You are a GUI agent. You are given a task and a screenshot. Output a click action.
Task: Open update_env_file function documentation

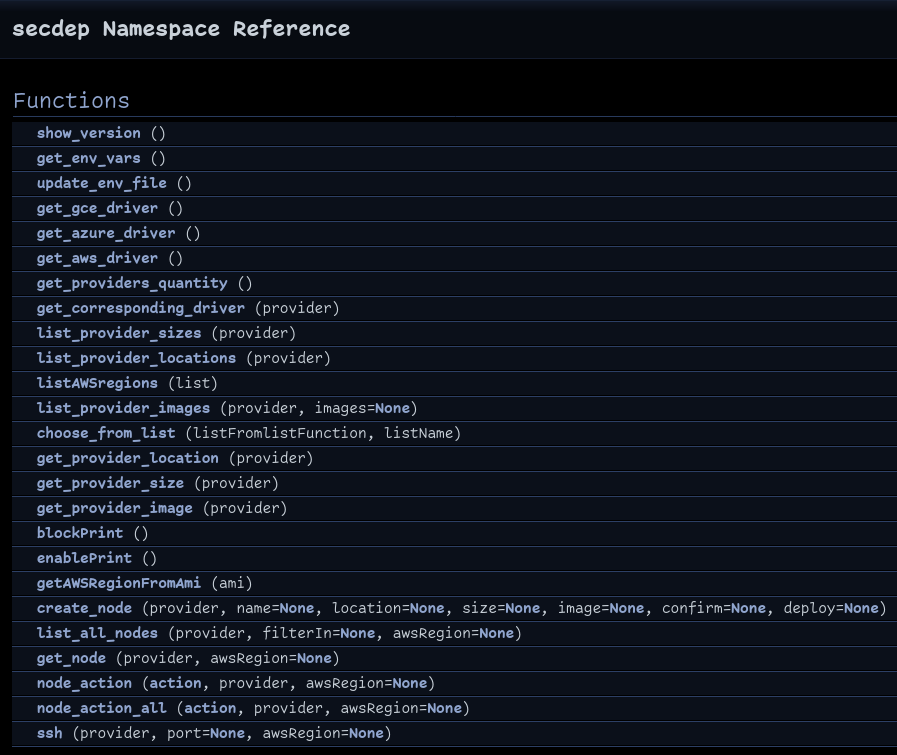tap(101, 183)
